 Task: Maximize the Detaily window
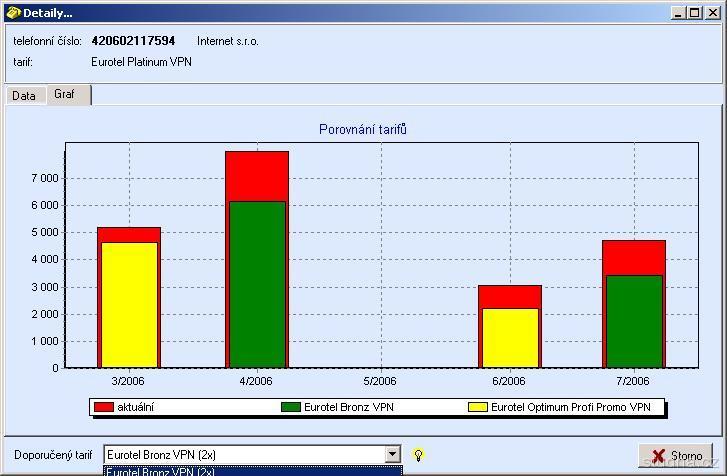695,13
